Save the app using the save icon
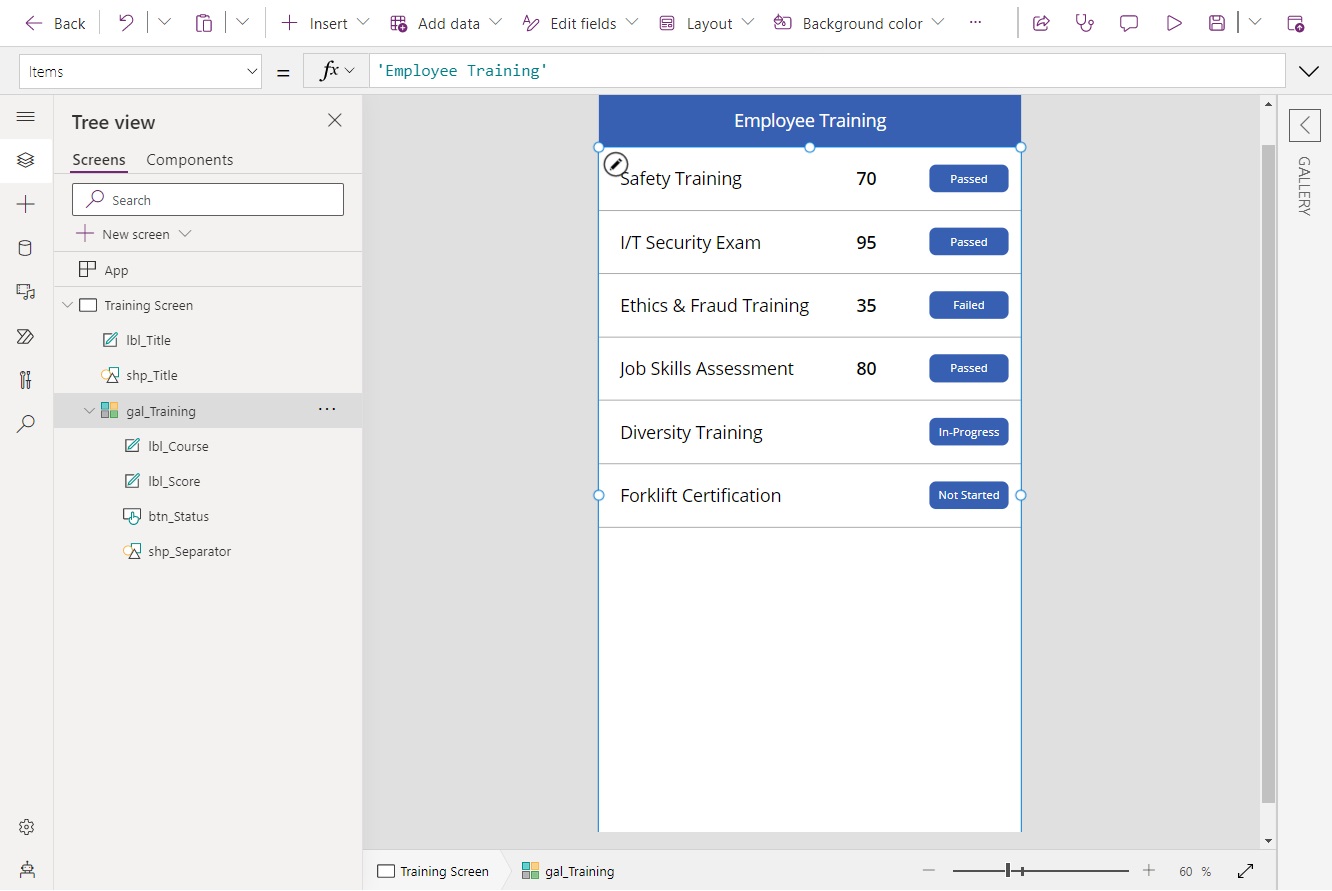Screen dimensions: 1332x891 [1216, 22]
